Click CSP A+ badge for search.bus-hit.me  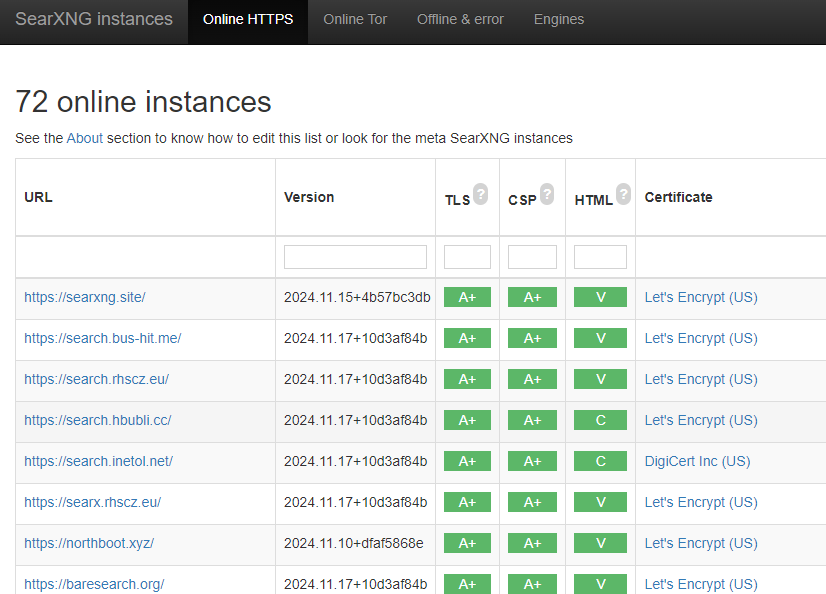pos(532,338)
